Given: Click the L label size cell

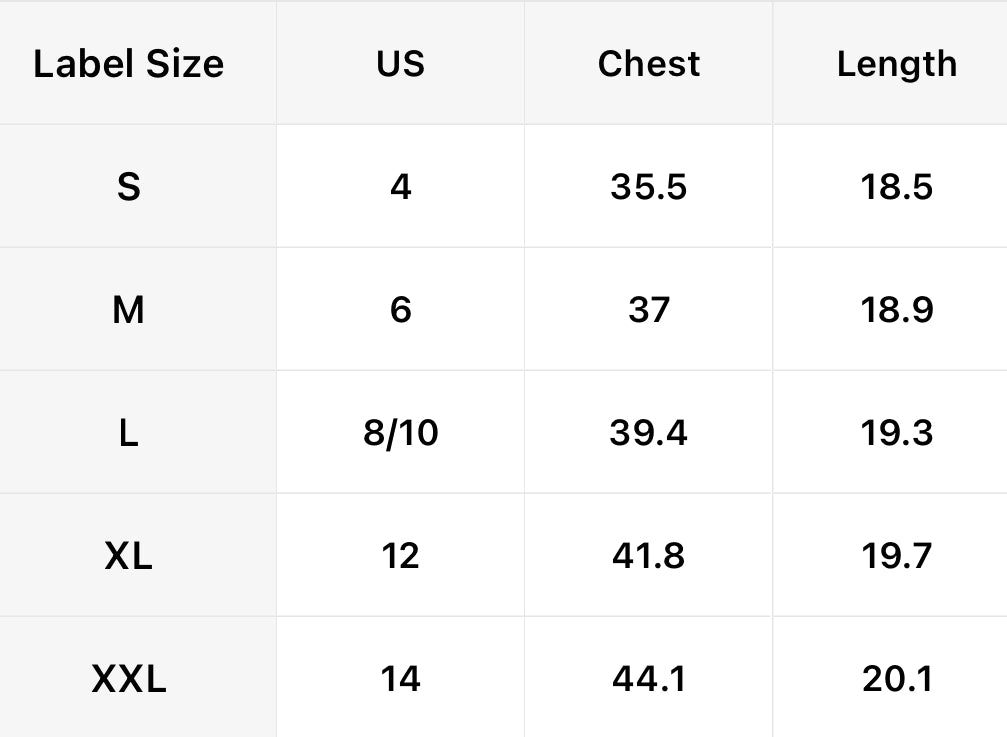Looking at the screenshot, I should (x=128, y=433).
